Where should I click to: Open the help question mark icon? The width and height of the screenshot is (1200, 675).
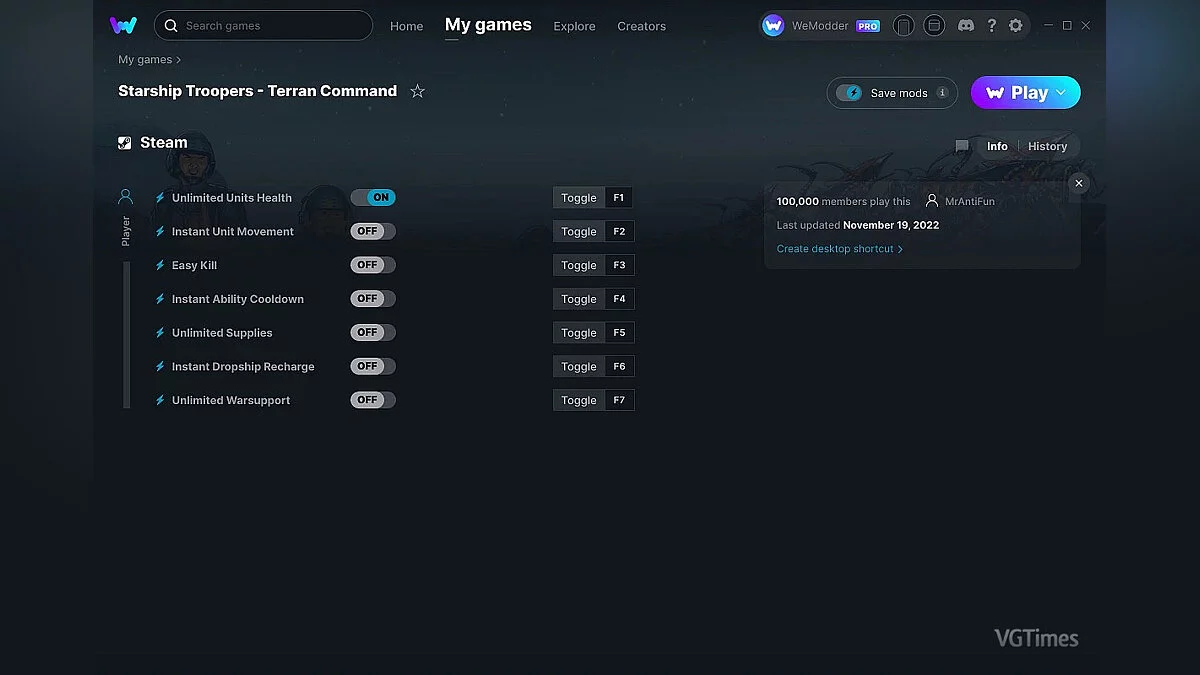[991, 26]
